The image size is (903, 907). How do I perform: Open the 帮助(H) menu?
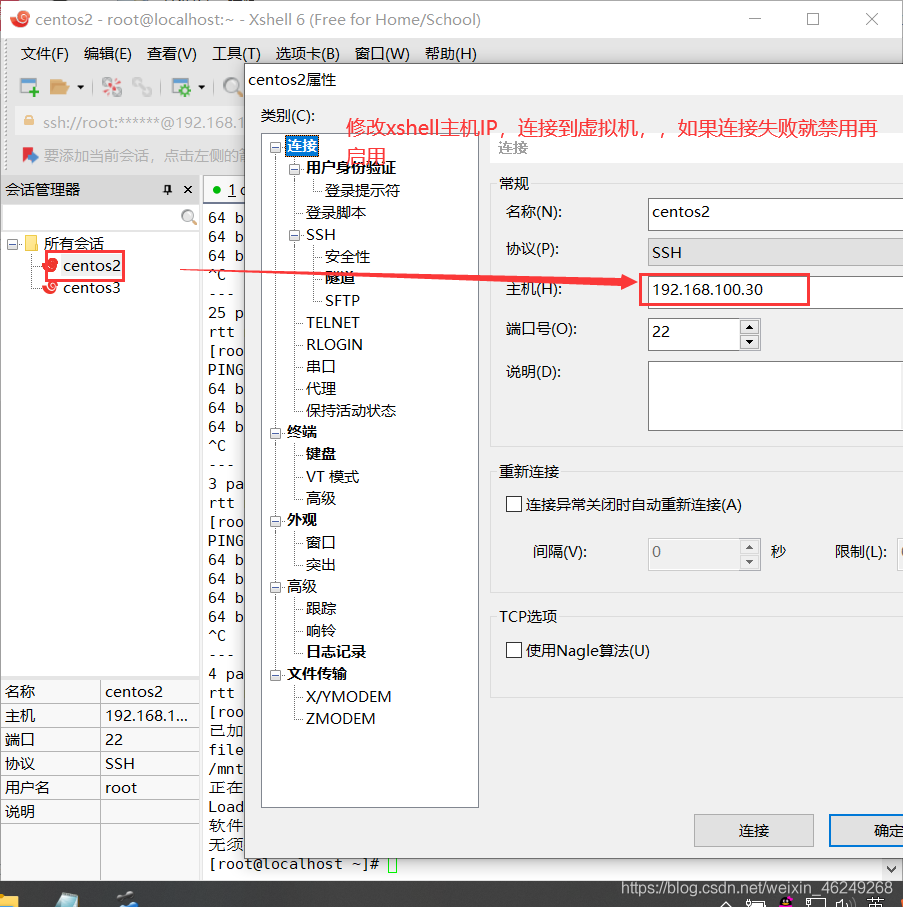pyautogui.click(x=451, y=54)
